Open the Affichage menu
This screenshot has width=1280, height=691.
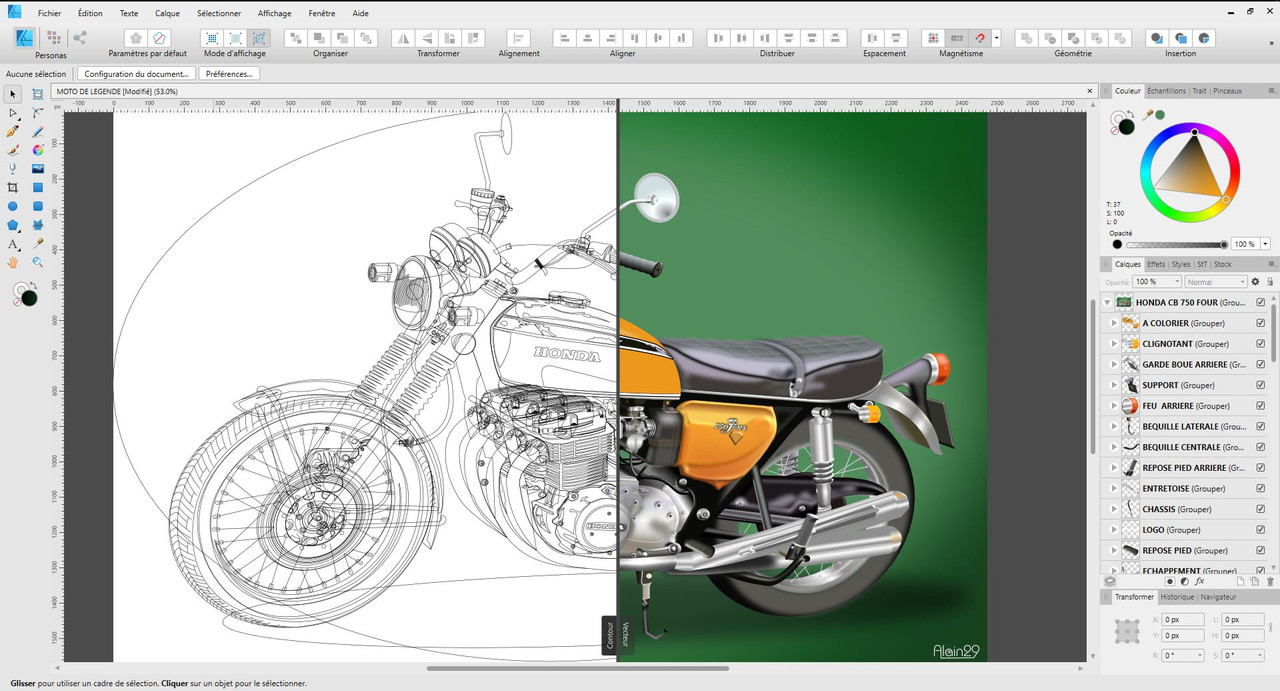[274, 14]
